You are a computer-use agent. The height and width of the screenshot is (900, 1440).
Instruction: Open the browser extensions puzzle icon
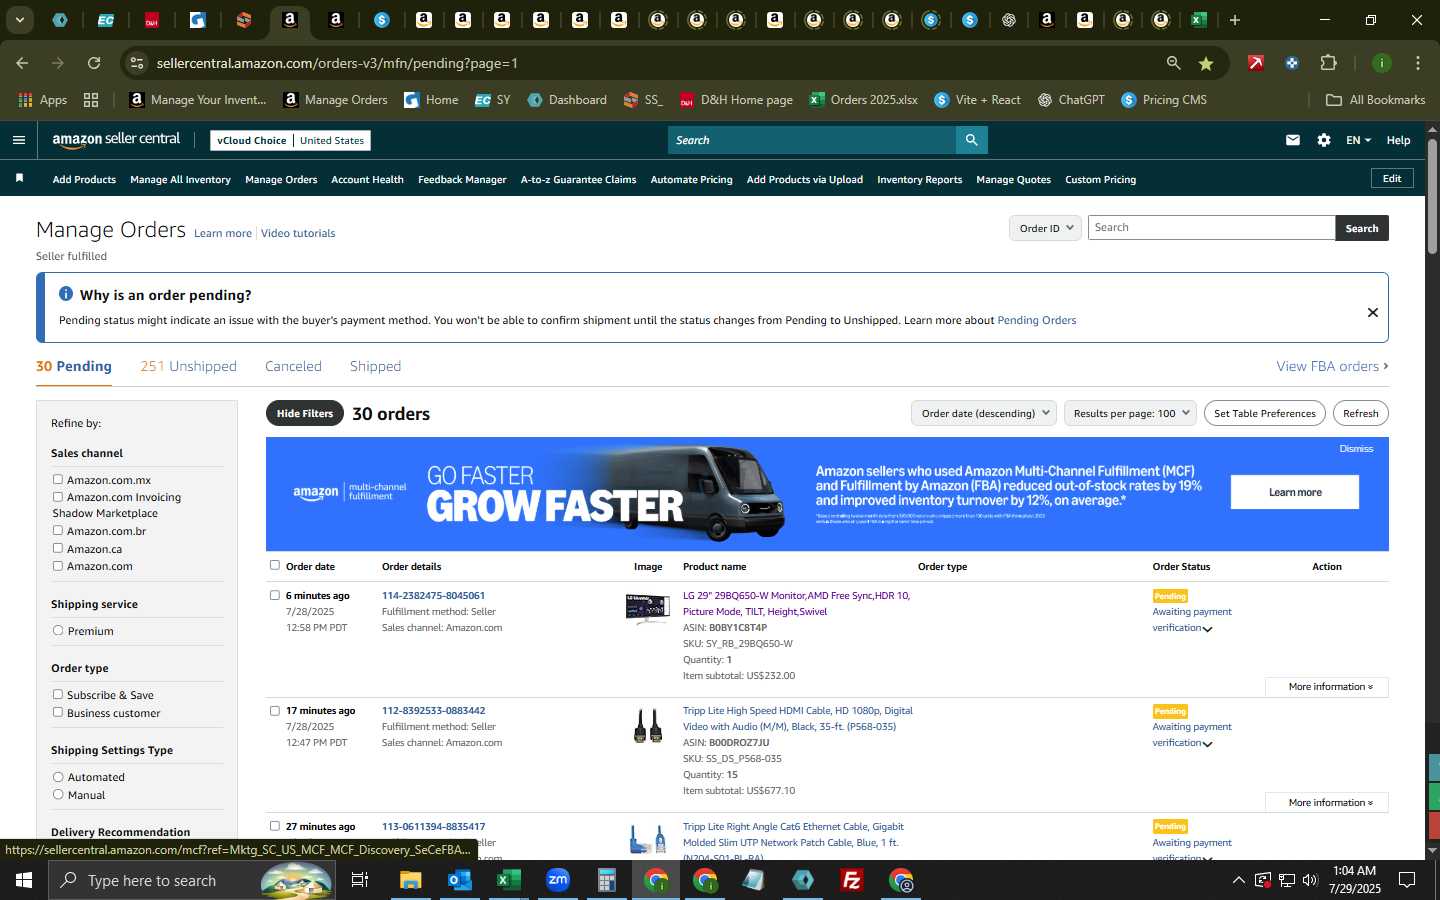[x=1328, y=63]
